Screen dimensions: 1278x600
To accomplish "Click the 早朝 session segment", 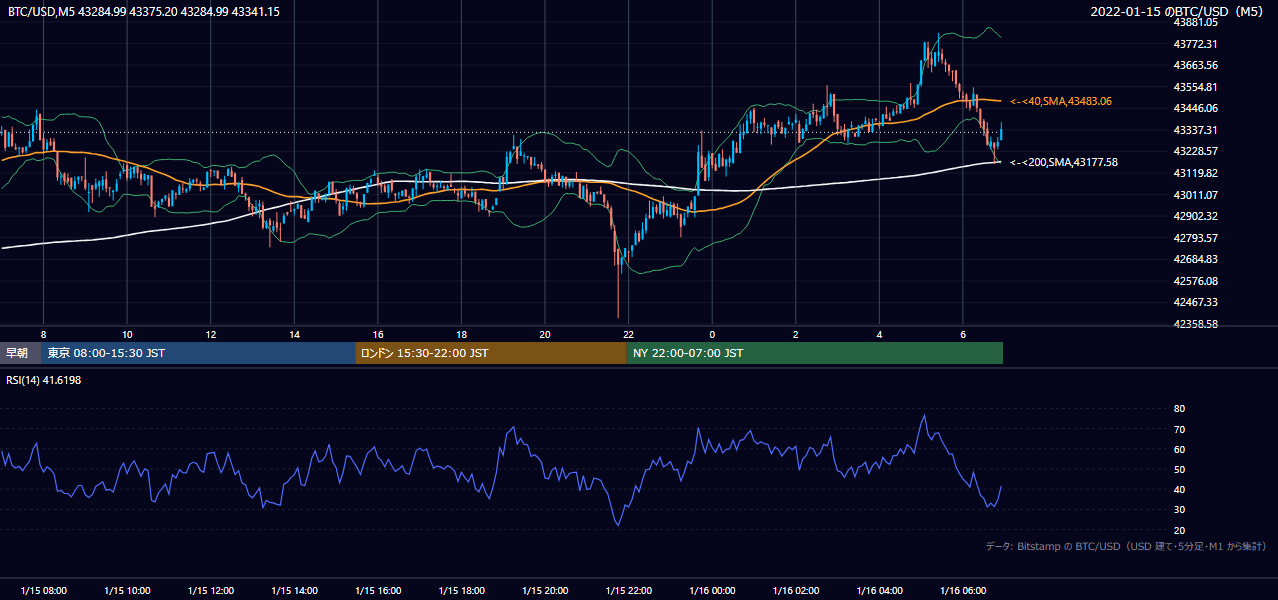I will pos(20,353).
